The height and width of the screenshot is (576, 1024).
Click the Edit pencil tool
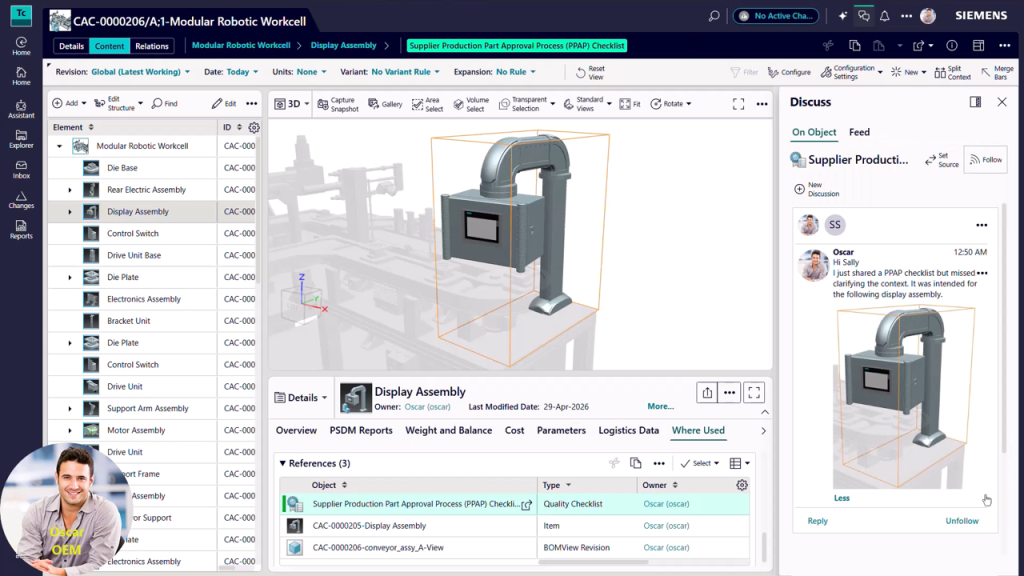pyautogui.click(x=224, y=103)
